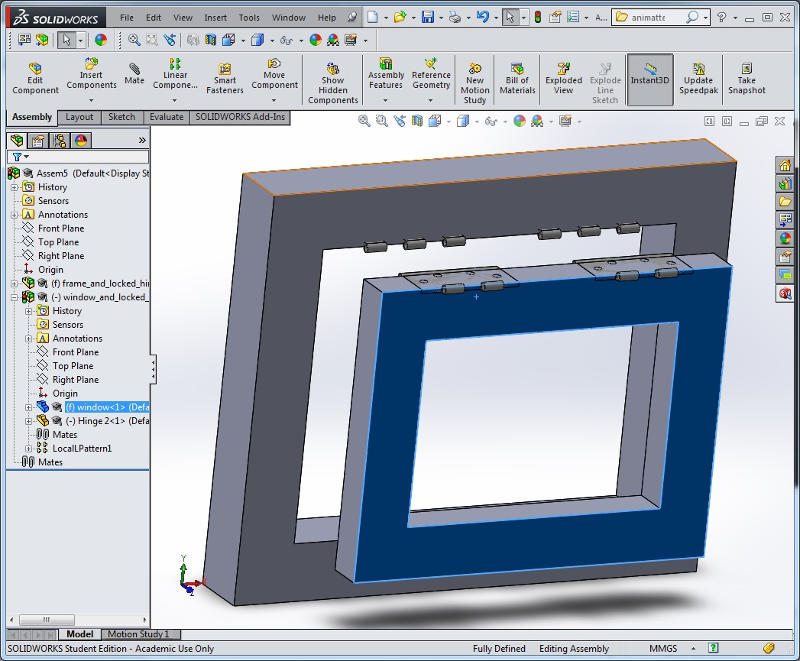Viewport: 800px width, 661px height.
Task: Open the File menu
Action: point(127,17)
